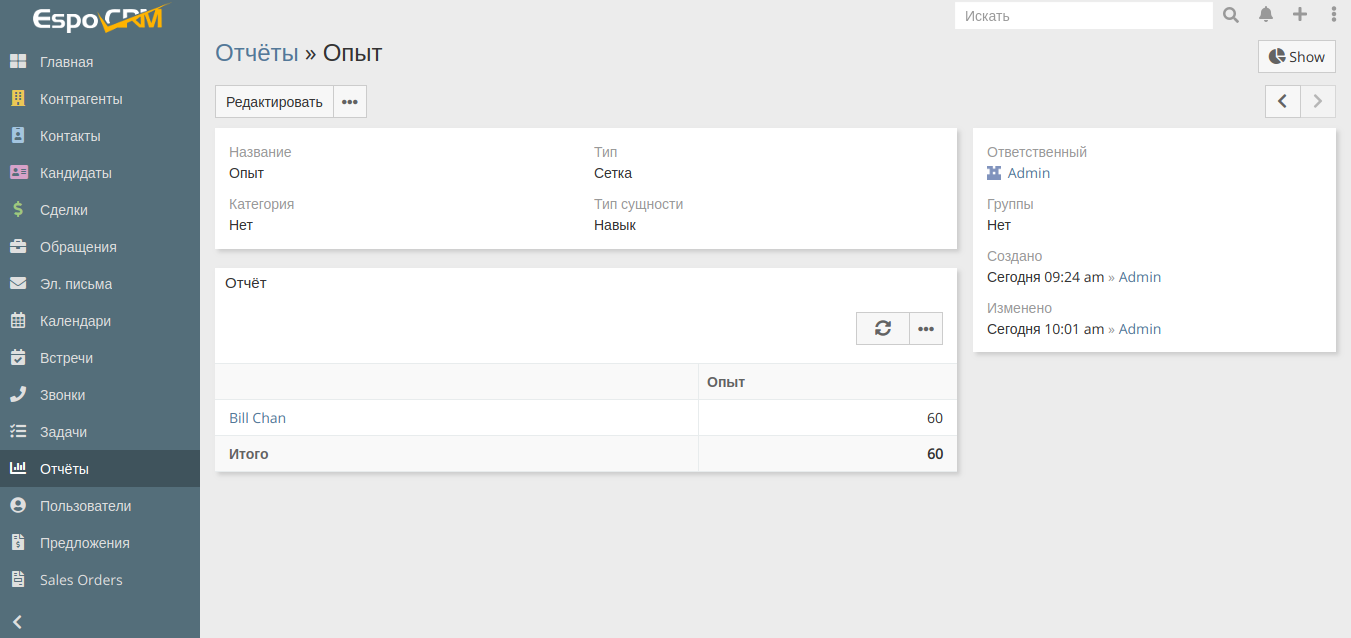Open notifications bell icon
This screenshot has height=638, width=1351.
pos(1266,15)
